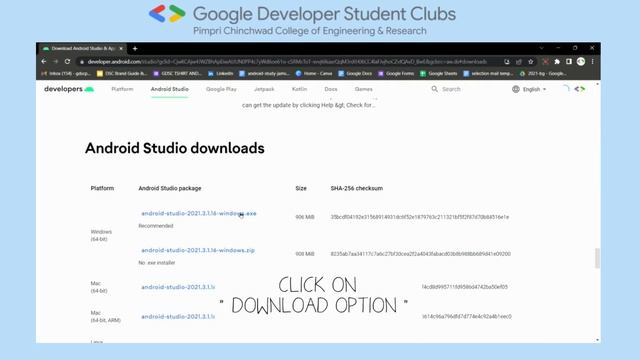Download android-studio windows.zip package
Image resolution: width=640 pixels, height=360 pixels.
(198, 250)
